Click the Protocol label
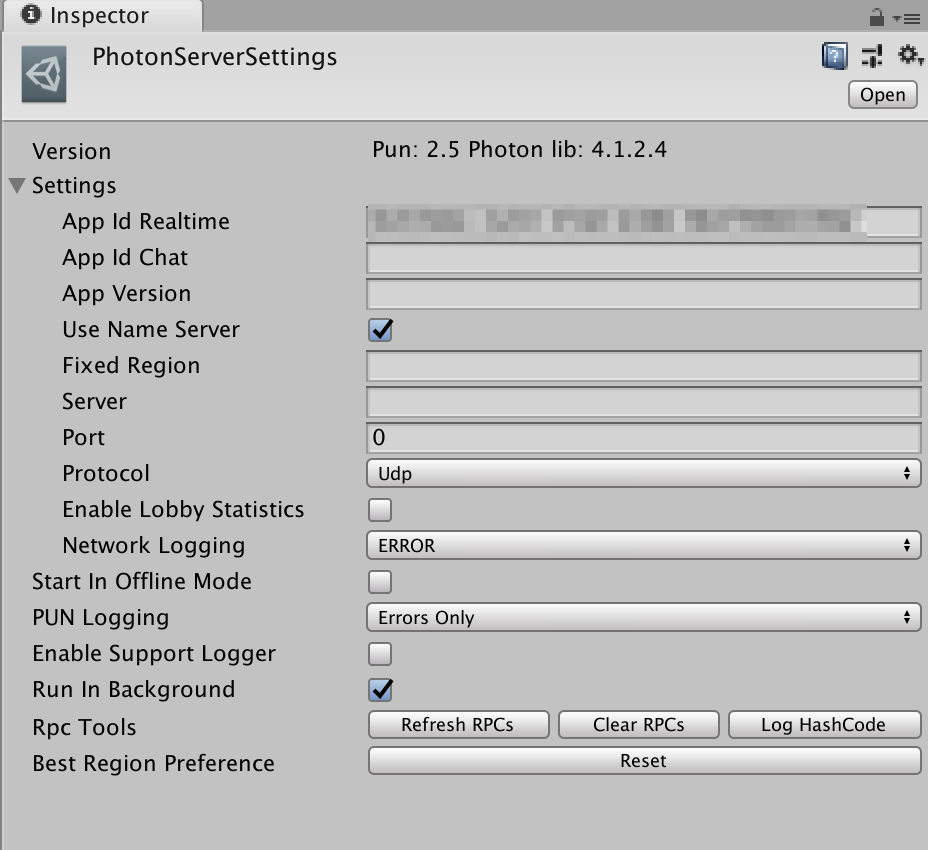Viewport: 928px width, 850px height. pyautogui.click(x=106, y=474)
